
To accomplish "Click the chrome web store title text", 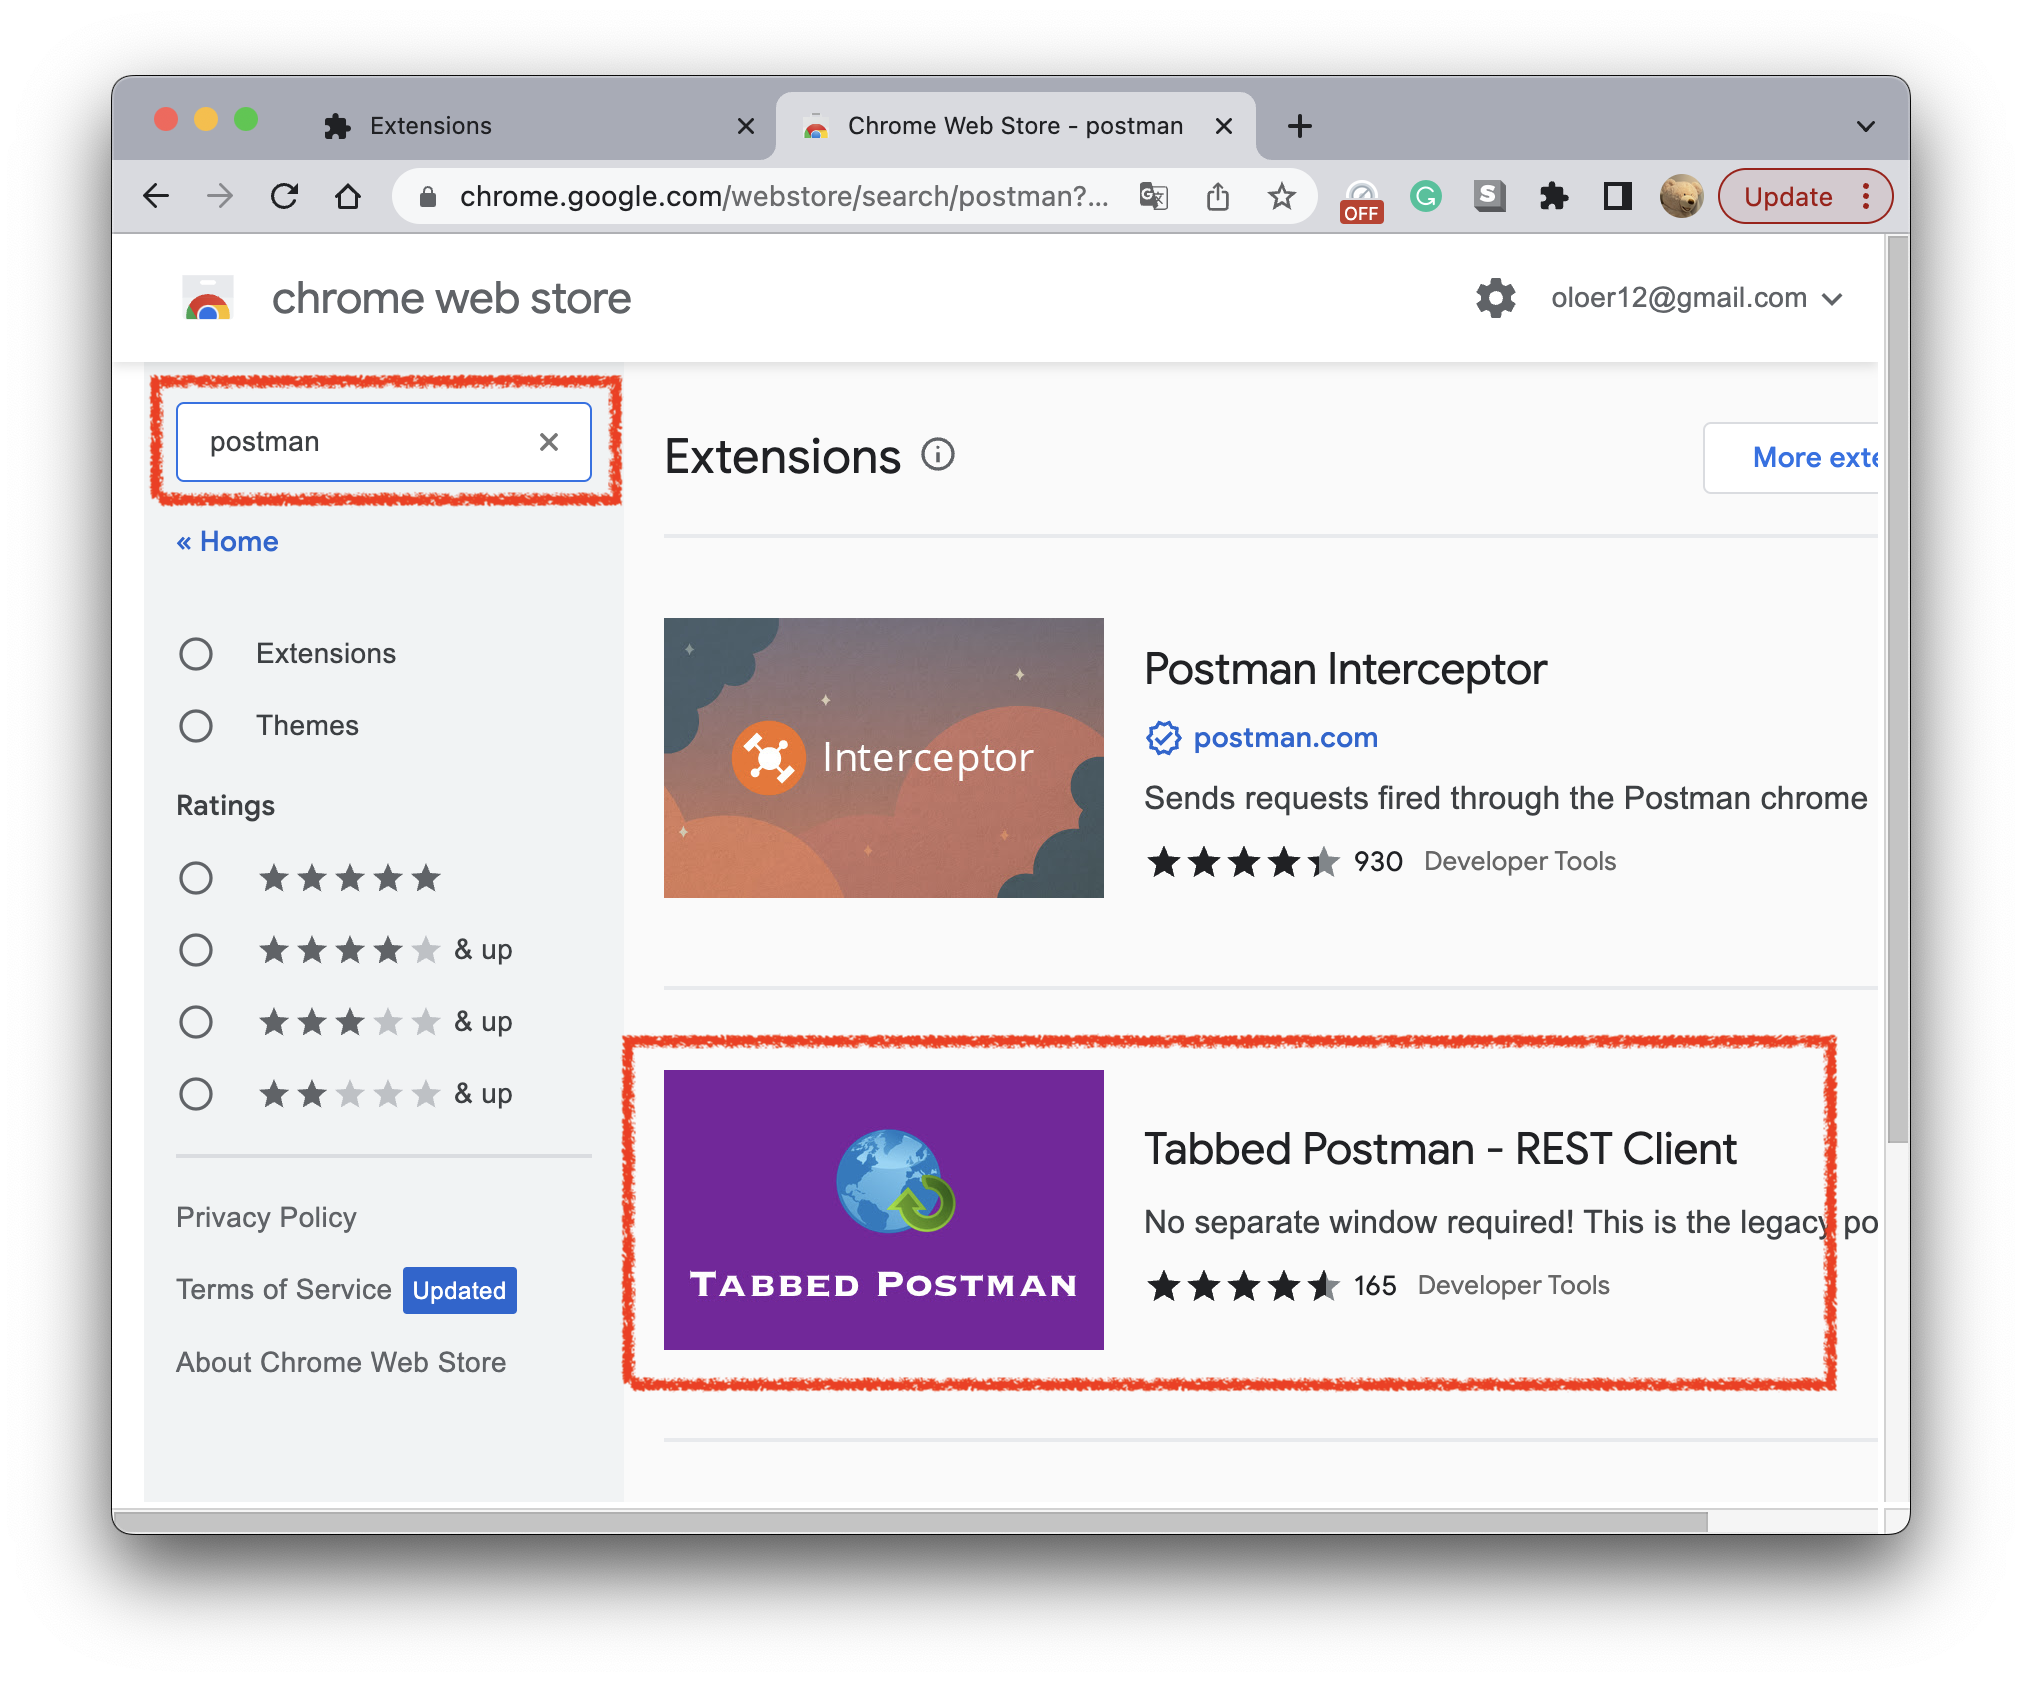I will click(x=451, y=298).
